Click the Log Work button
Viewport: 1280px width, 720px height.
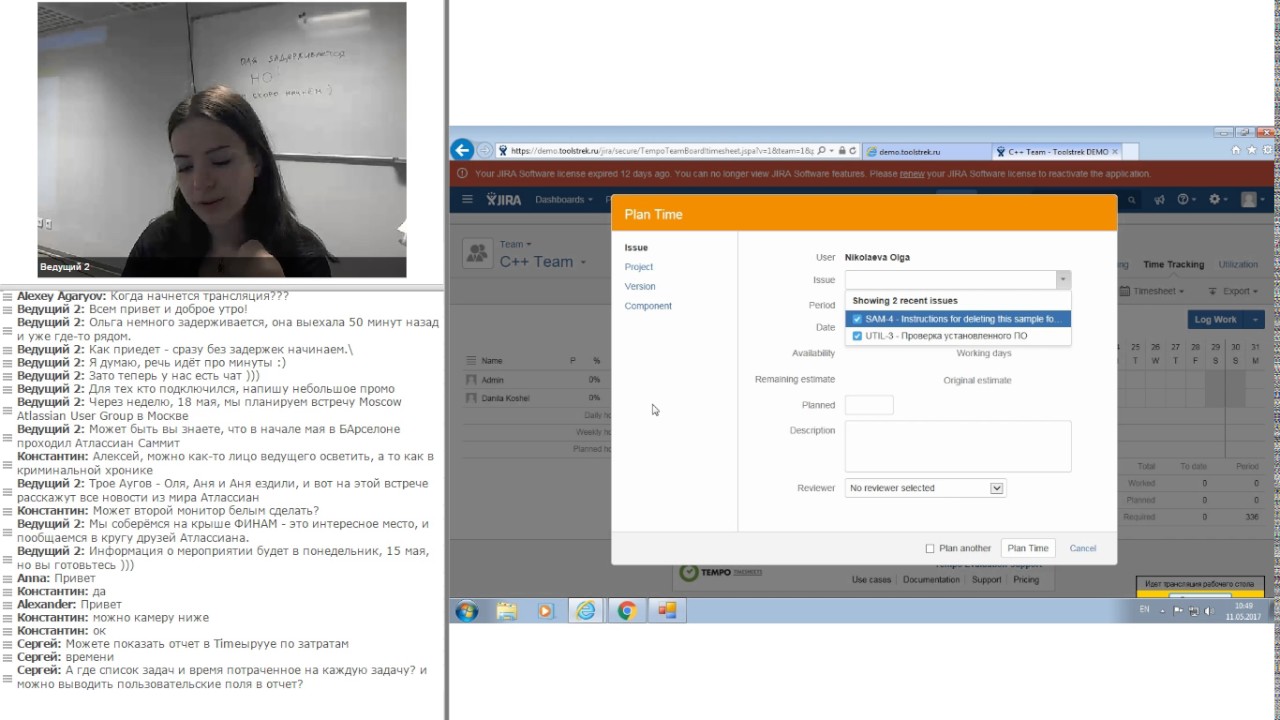[1215, 320]
